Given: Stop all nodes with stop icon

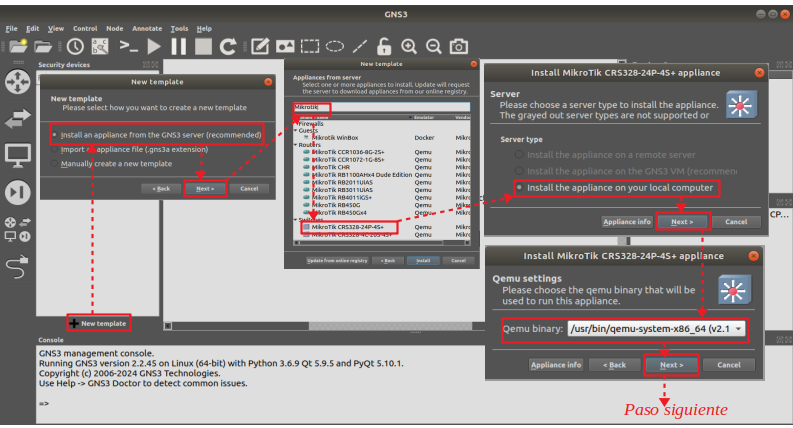Looking at the screenshot, I should coord(203,47).
